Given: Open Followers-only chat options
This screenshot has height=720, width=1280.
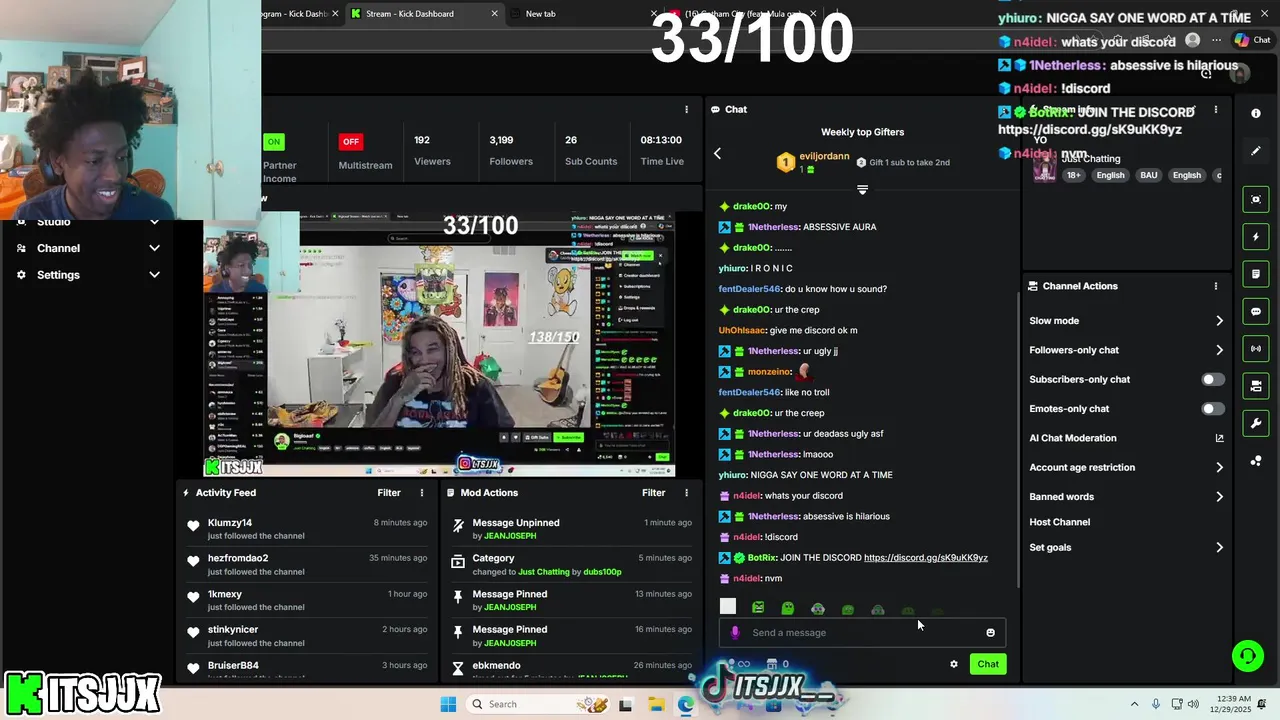Looking at the screenshot, I should click(1126, 350).
